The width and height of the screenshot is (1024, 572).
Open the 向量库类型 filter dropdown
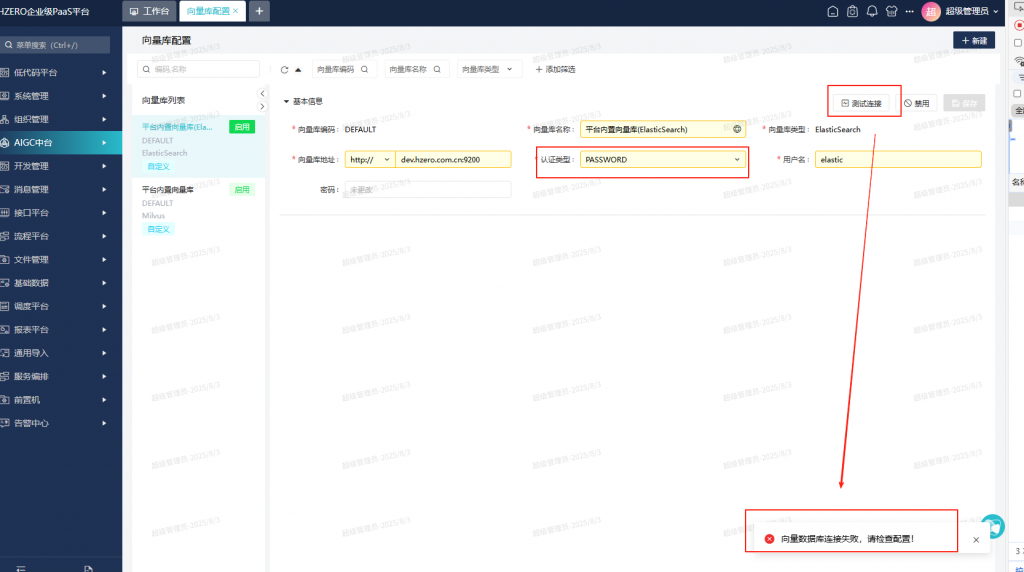490,70
